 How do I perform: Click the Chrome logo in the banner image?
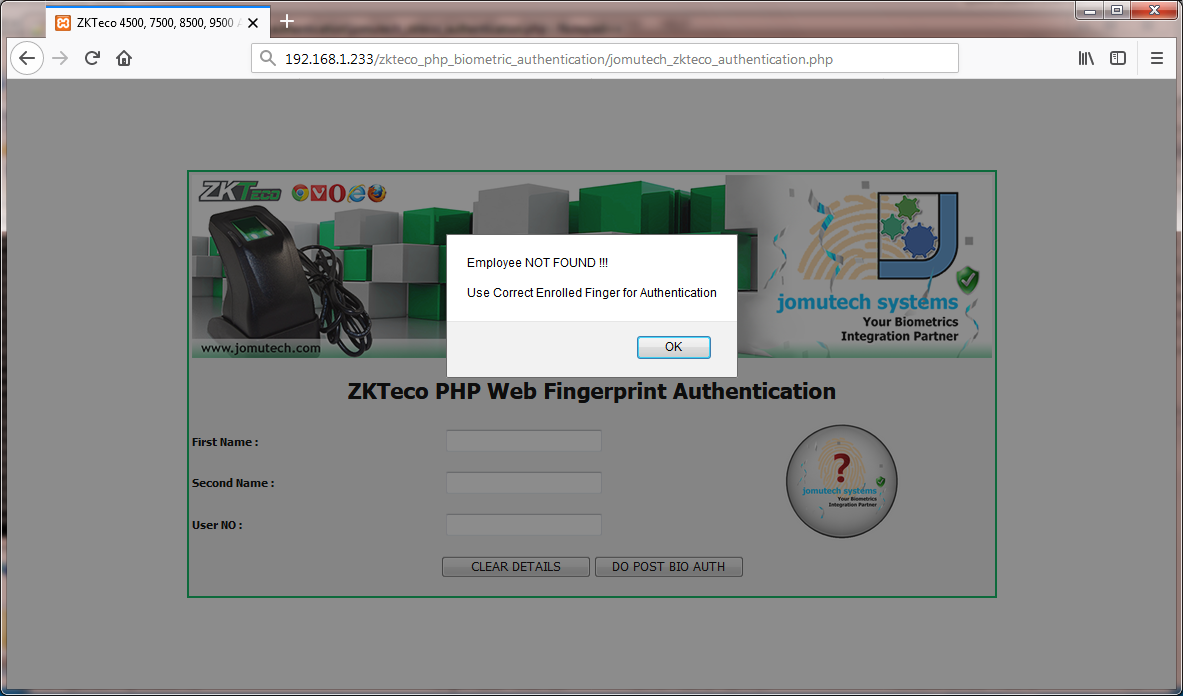[300, 193]
